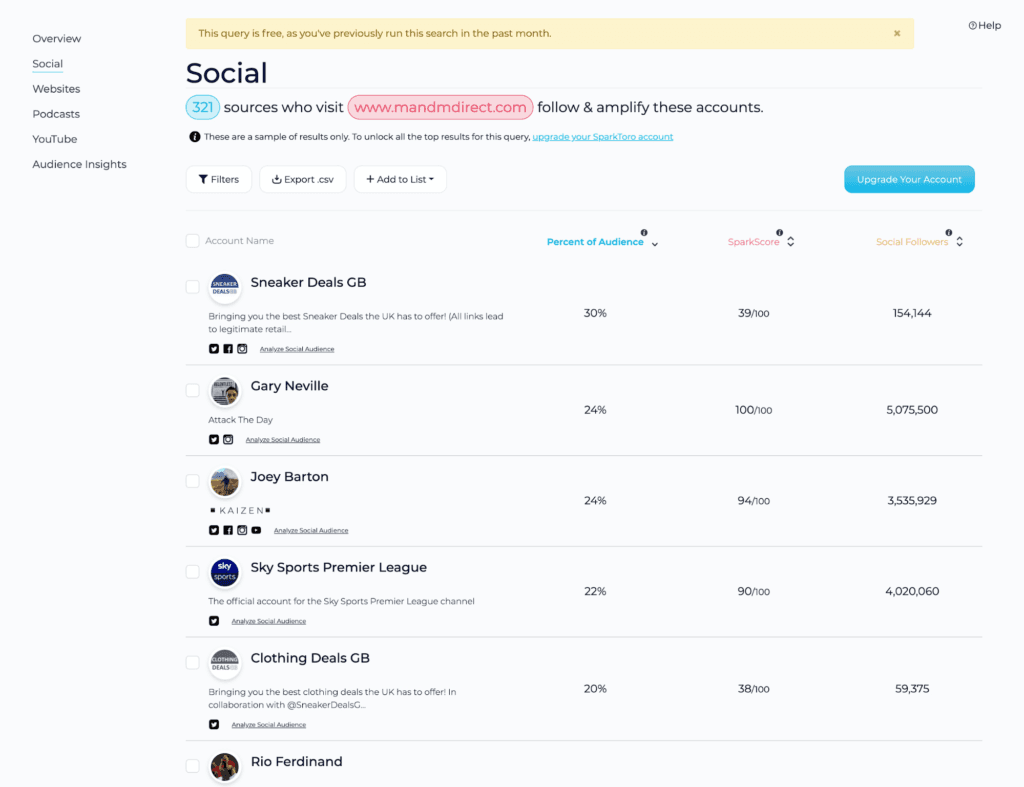Check the Clothing Deals GB row checkbox

[x=193, y=662]
